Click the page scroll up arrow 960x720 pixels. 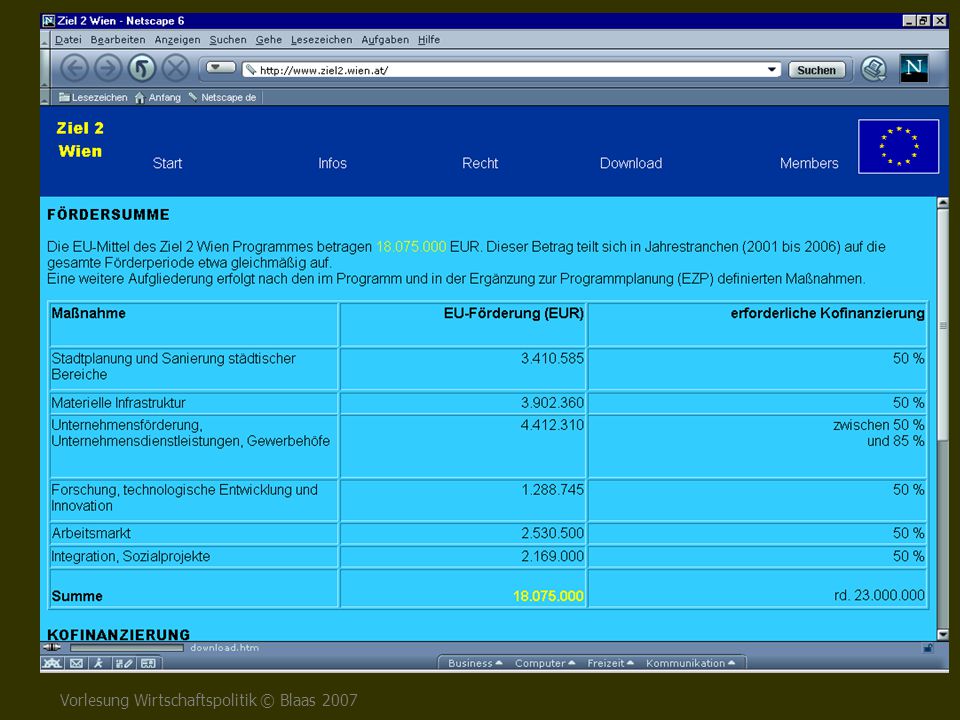(943, 203)
